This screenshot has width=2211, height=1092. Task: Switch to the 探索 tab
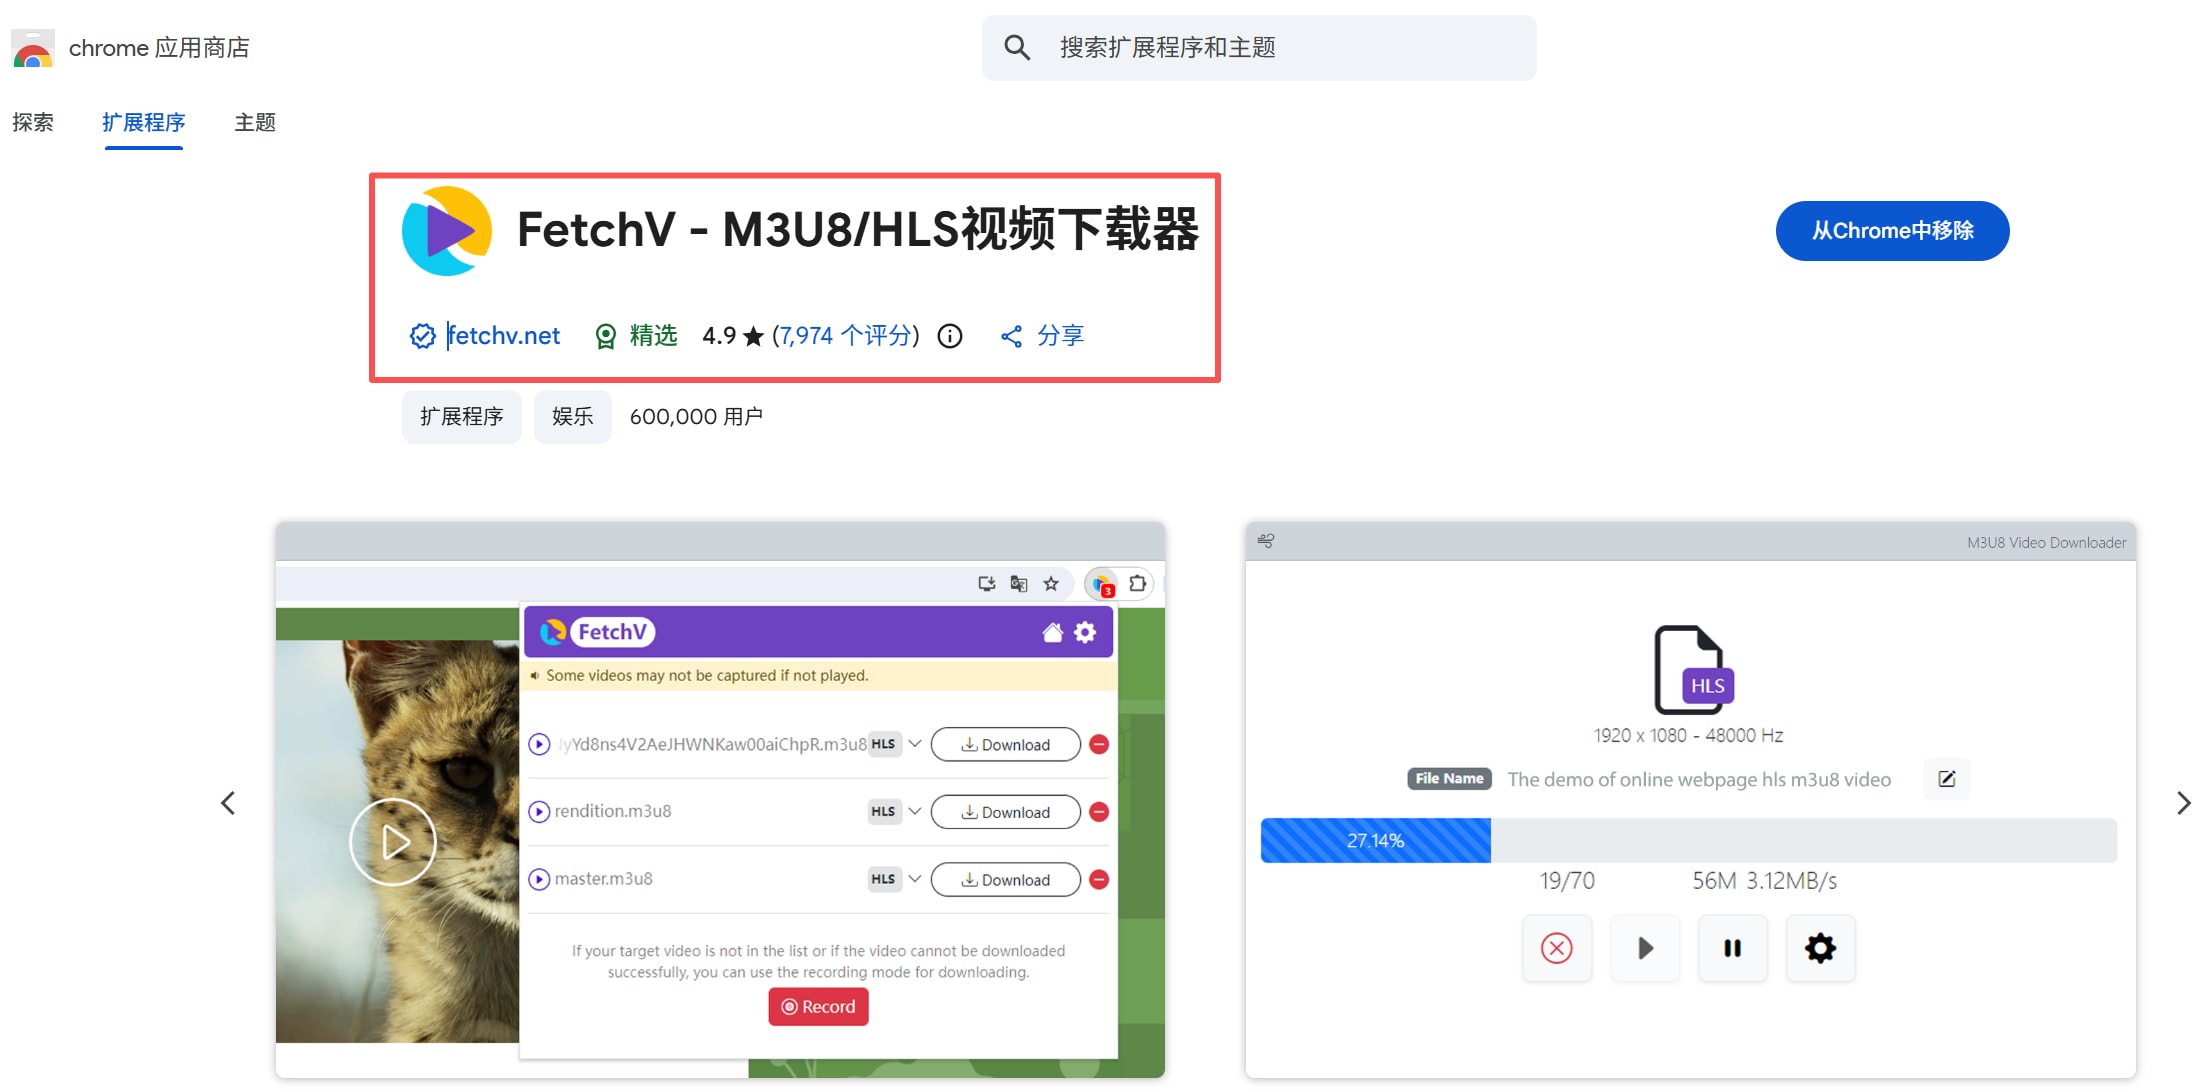click(33, 122)
